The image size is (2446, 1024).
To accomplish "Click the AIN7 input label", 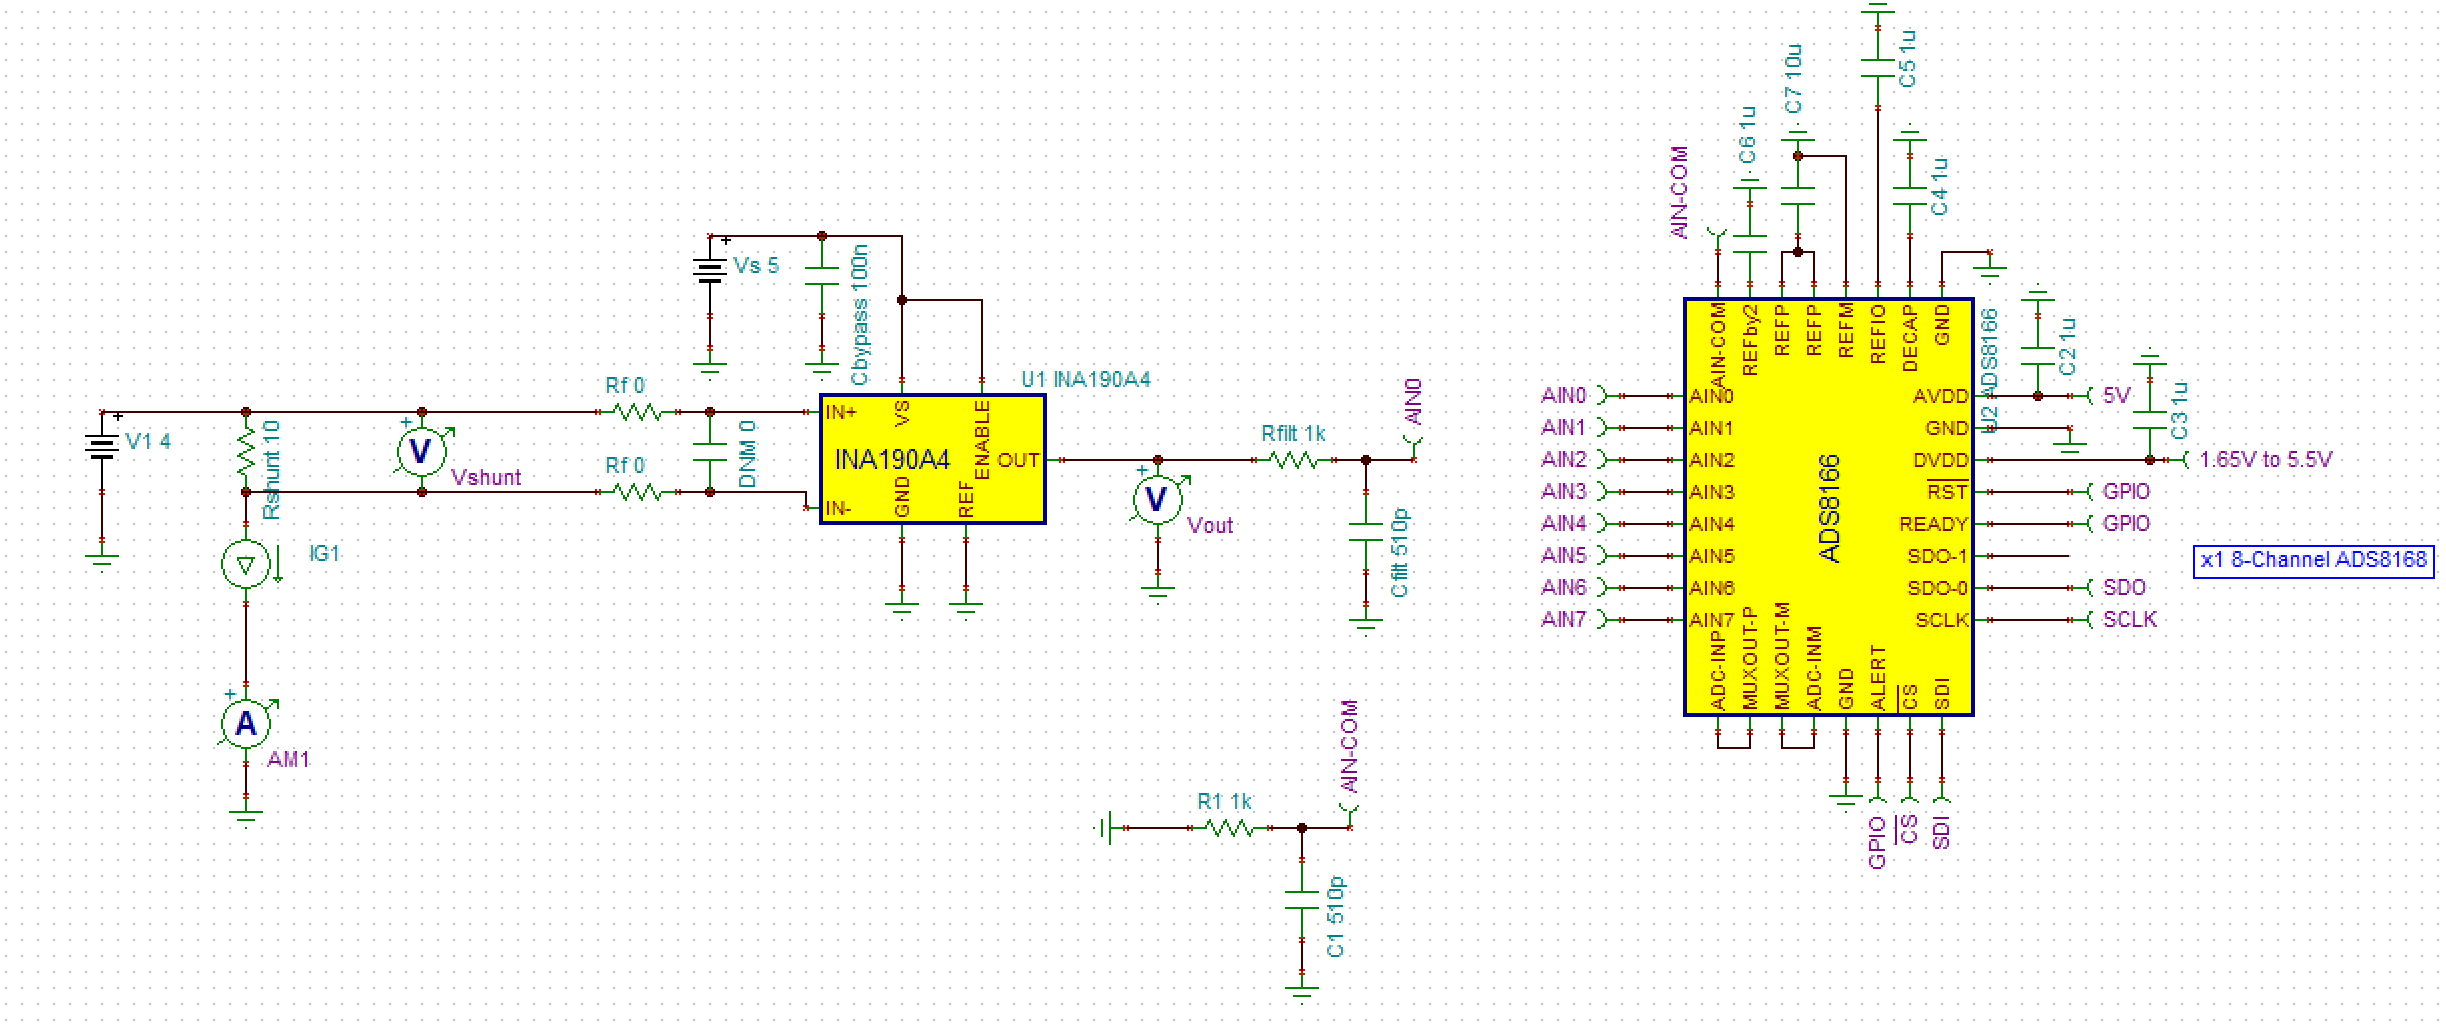I will [x=1564, y=620].
